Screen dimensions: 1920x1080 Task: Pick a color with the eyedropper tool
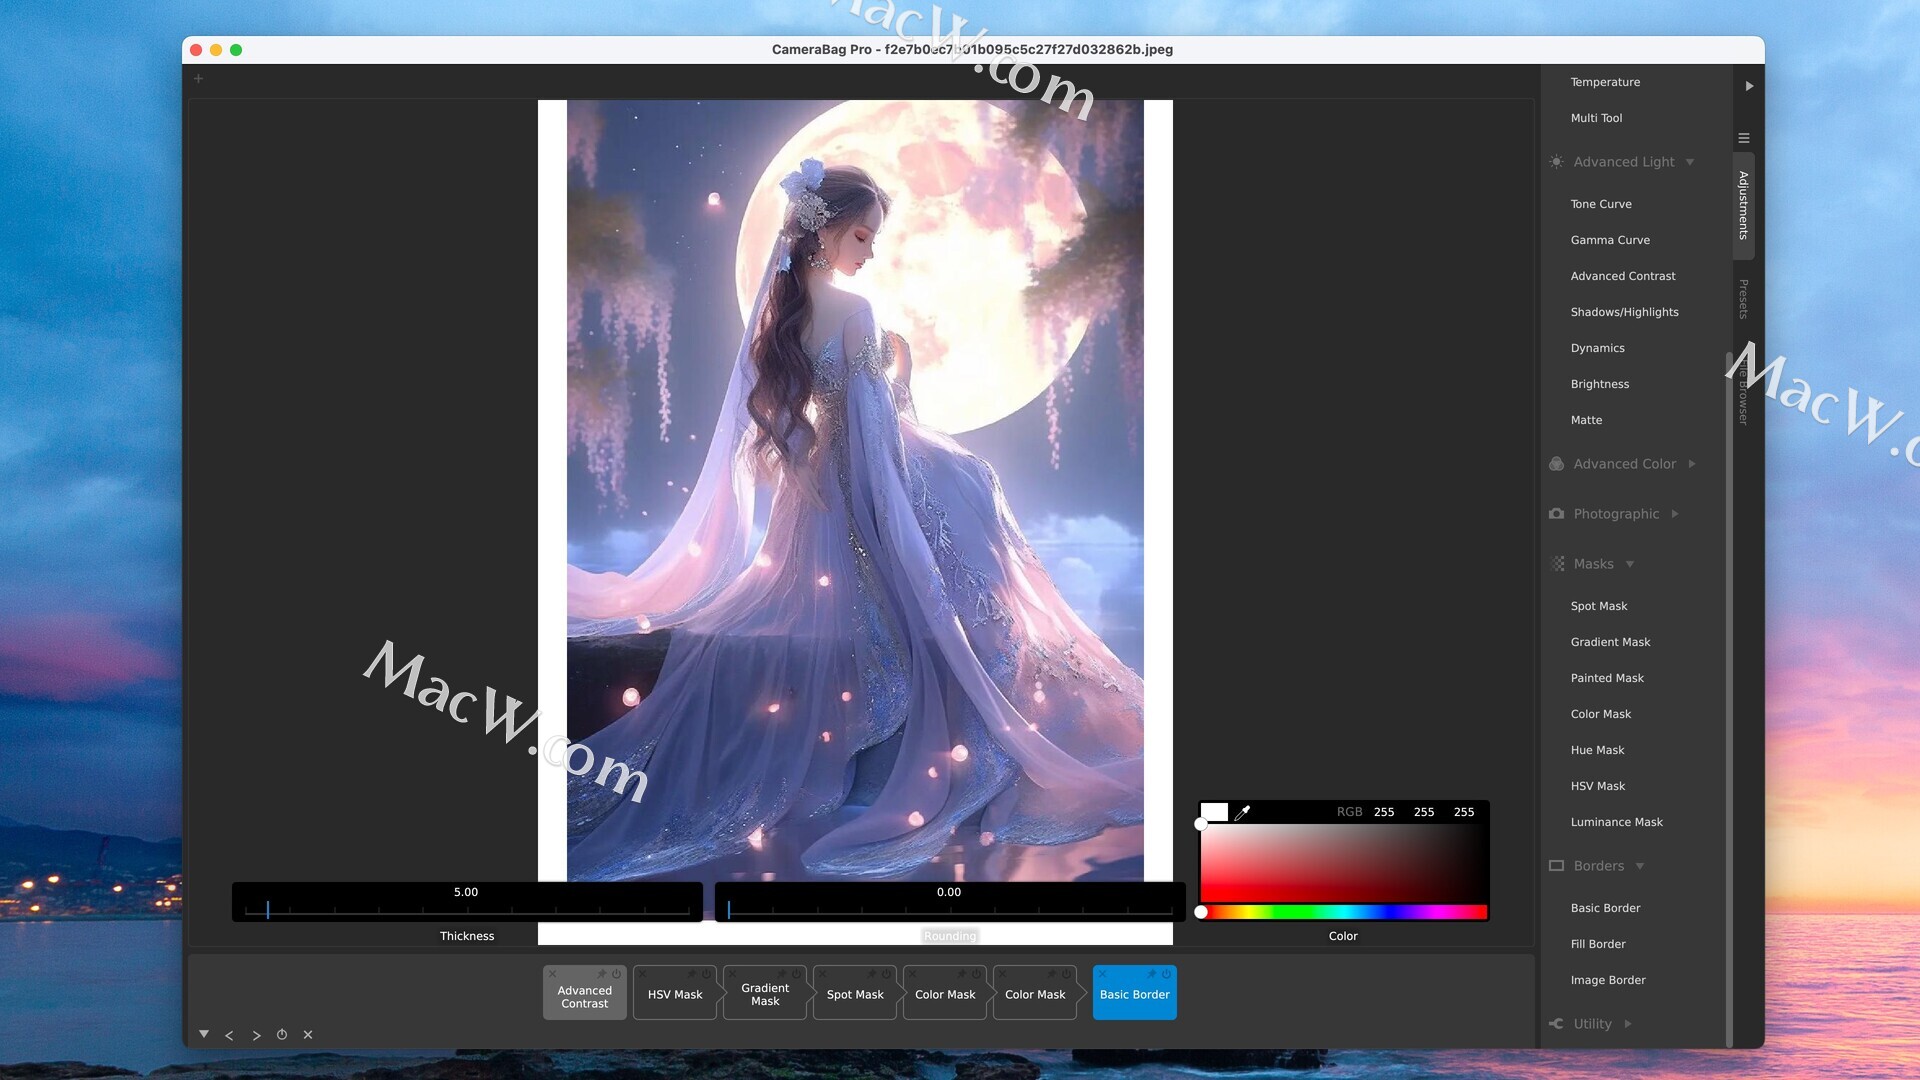click(x=1242, y=813)
